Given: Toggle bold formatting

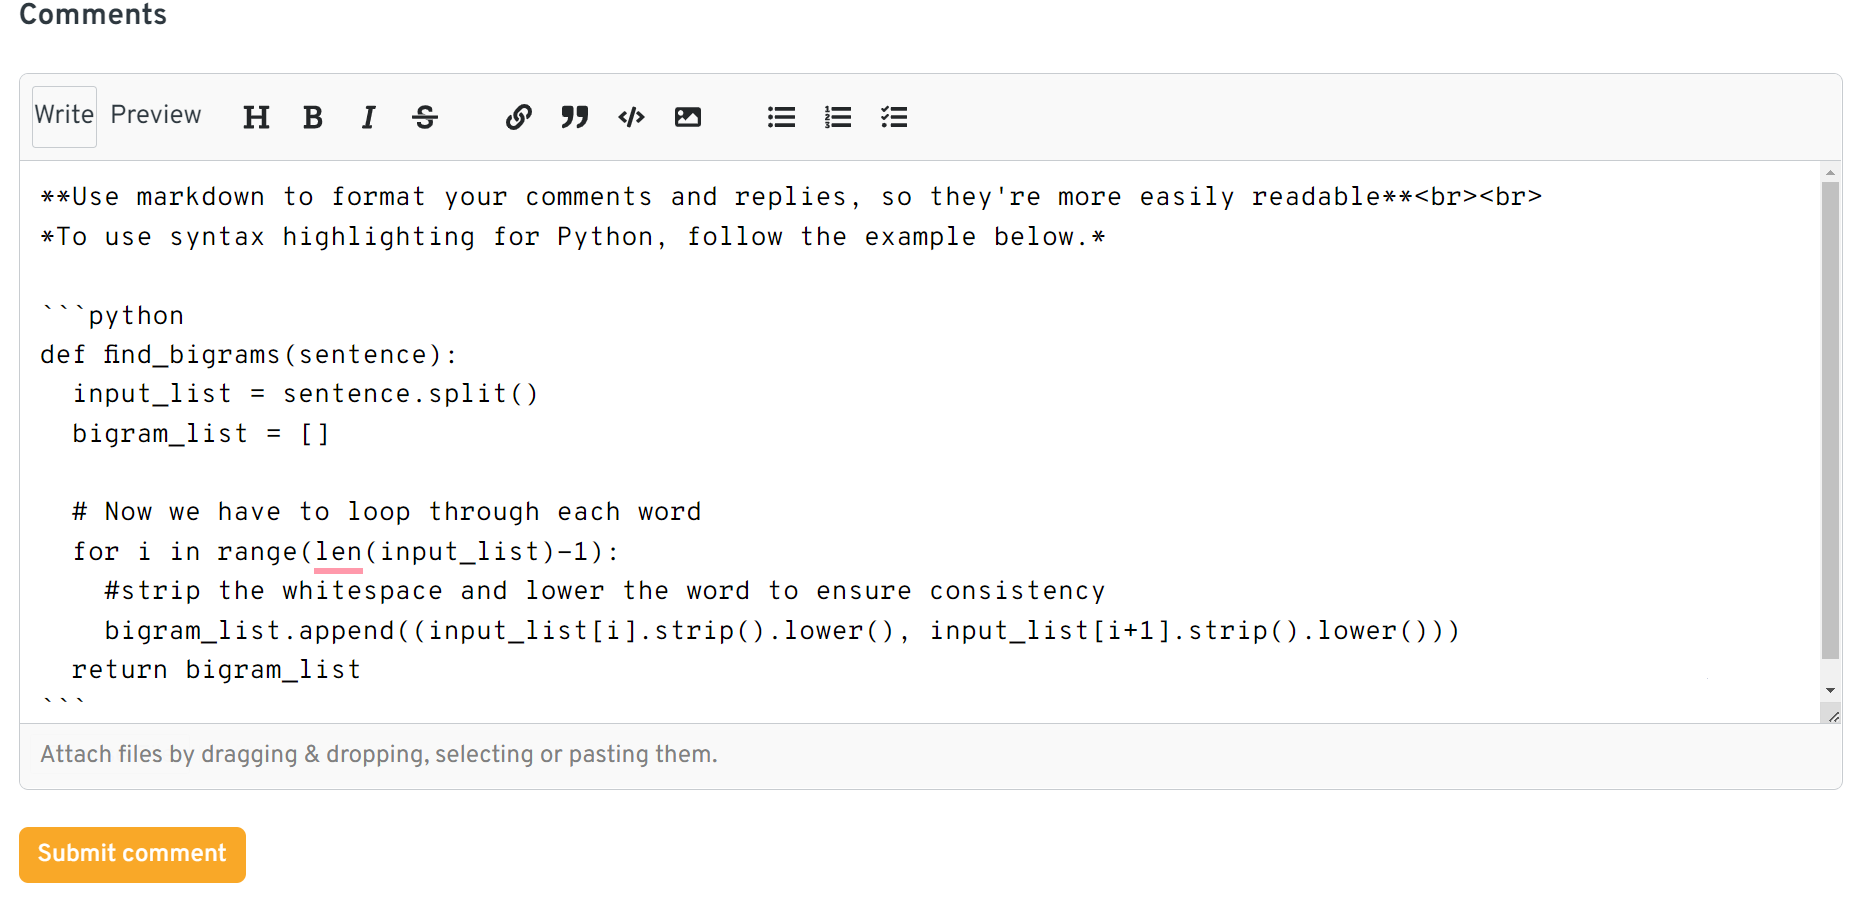Looking at the screenshot, I should coord(312,117).
